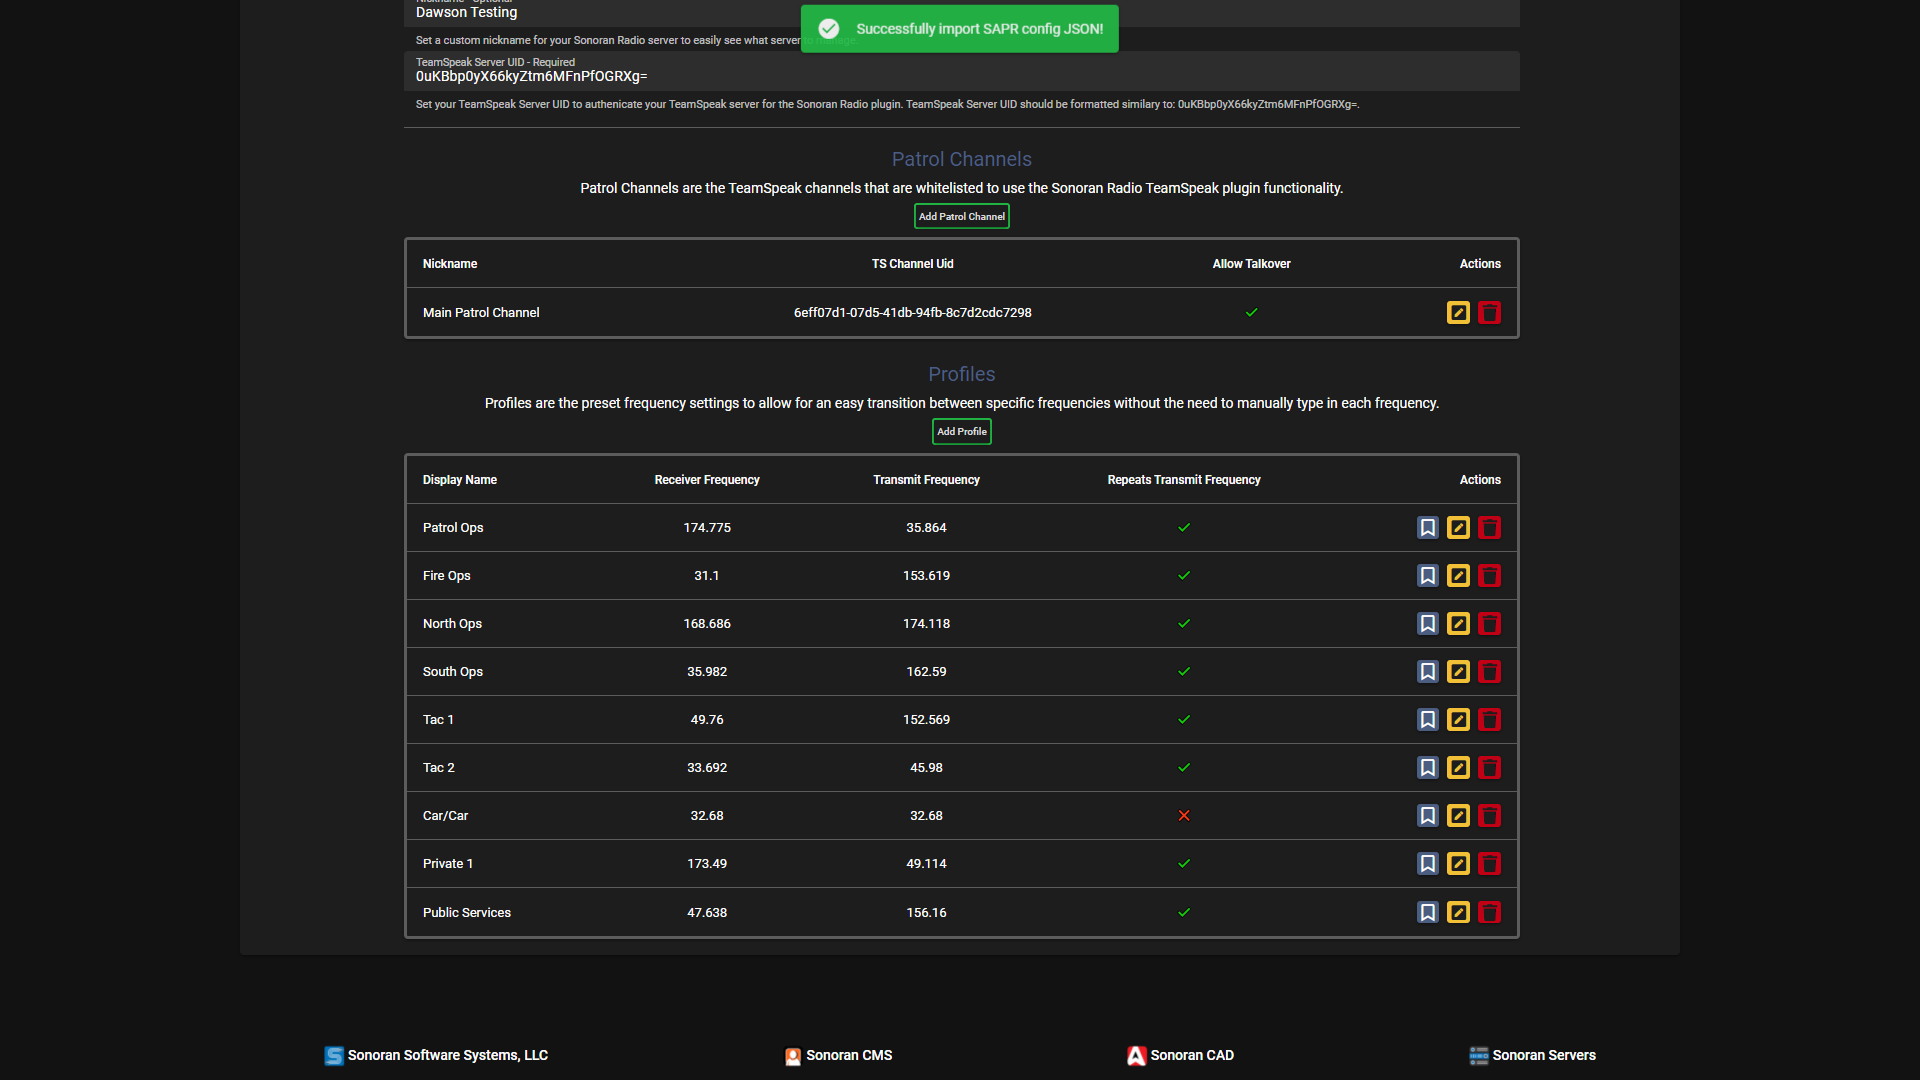Click the Public Services display name

pyautogui.click(x=467, y=913)
